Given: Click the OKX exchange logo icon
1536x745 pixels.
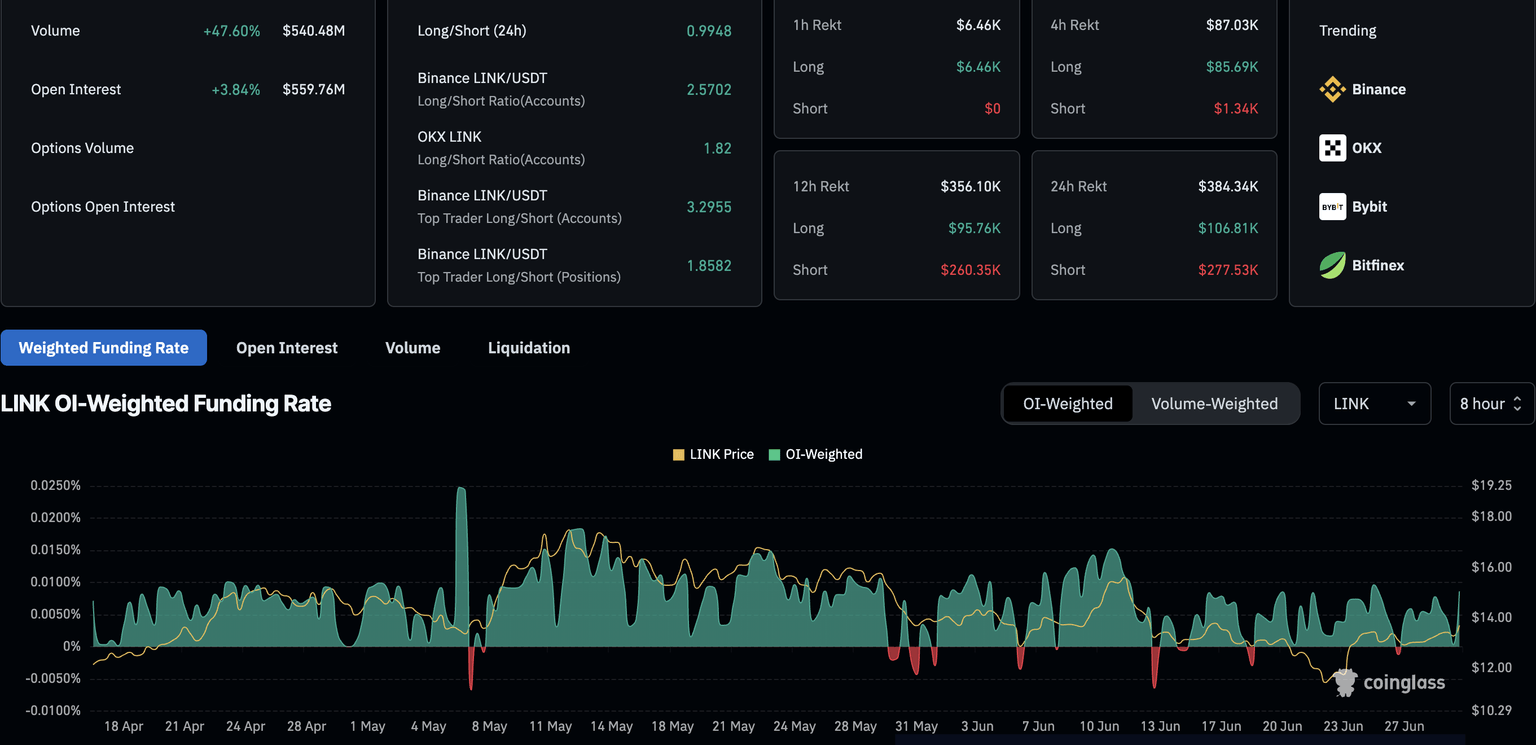Looking at the screenshot, I should tap(1332, 148).
